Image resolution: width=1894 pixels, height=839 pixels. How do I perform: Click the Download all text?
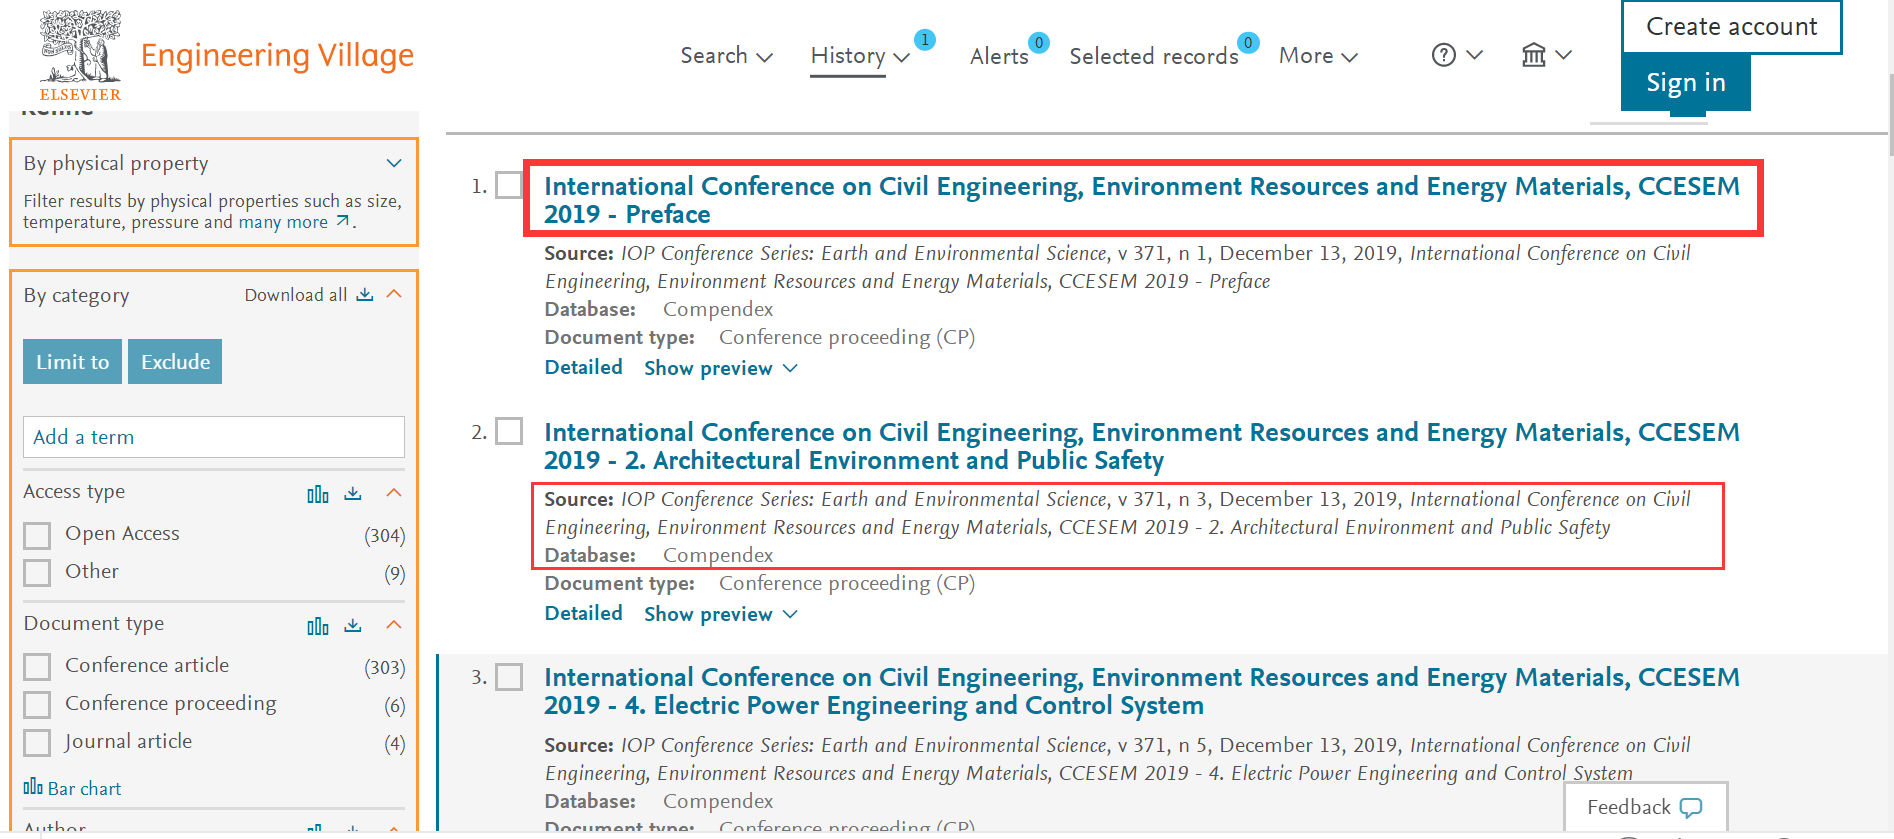pos(296,295)
